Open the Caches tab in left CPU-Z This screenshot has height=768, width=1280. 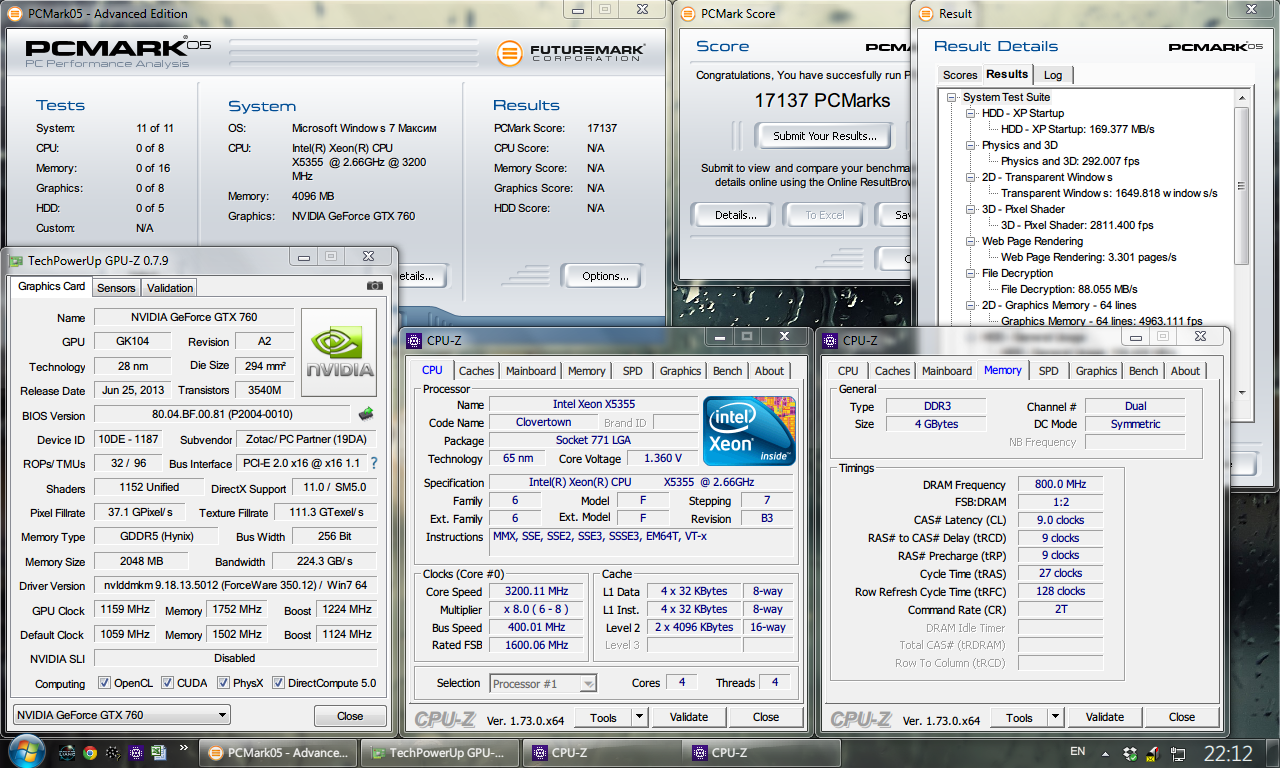(x=476, y=371)
